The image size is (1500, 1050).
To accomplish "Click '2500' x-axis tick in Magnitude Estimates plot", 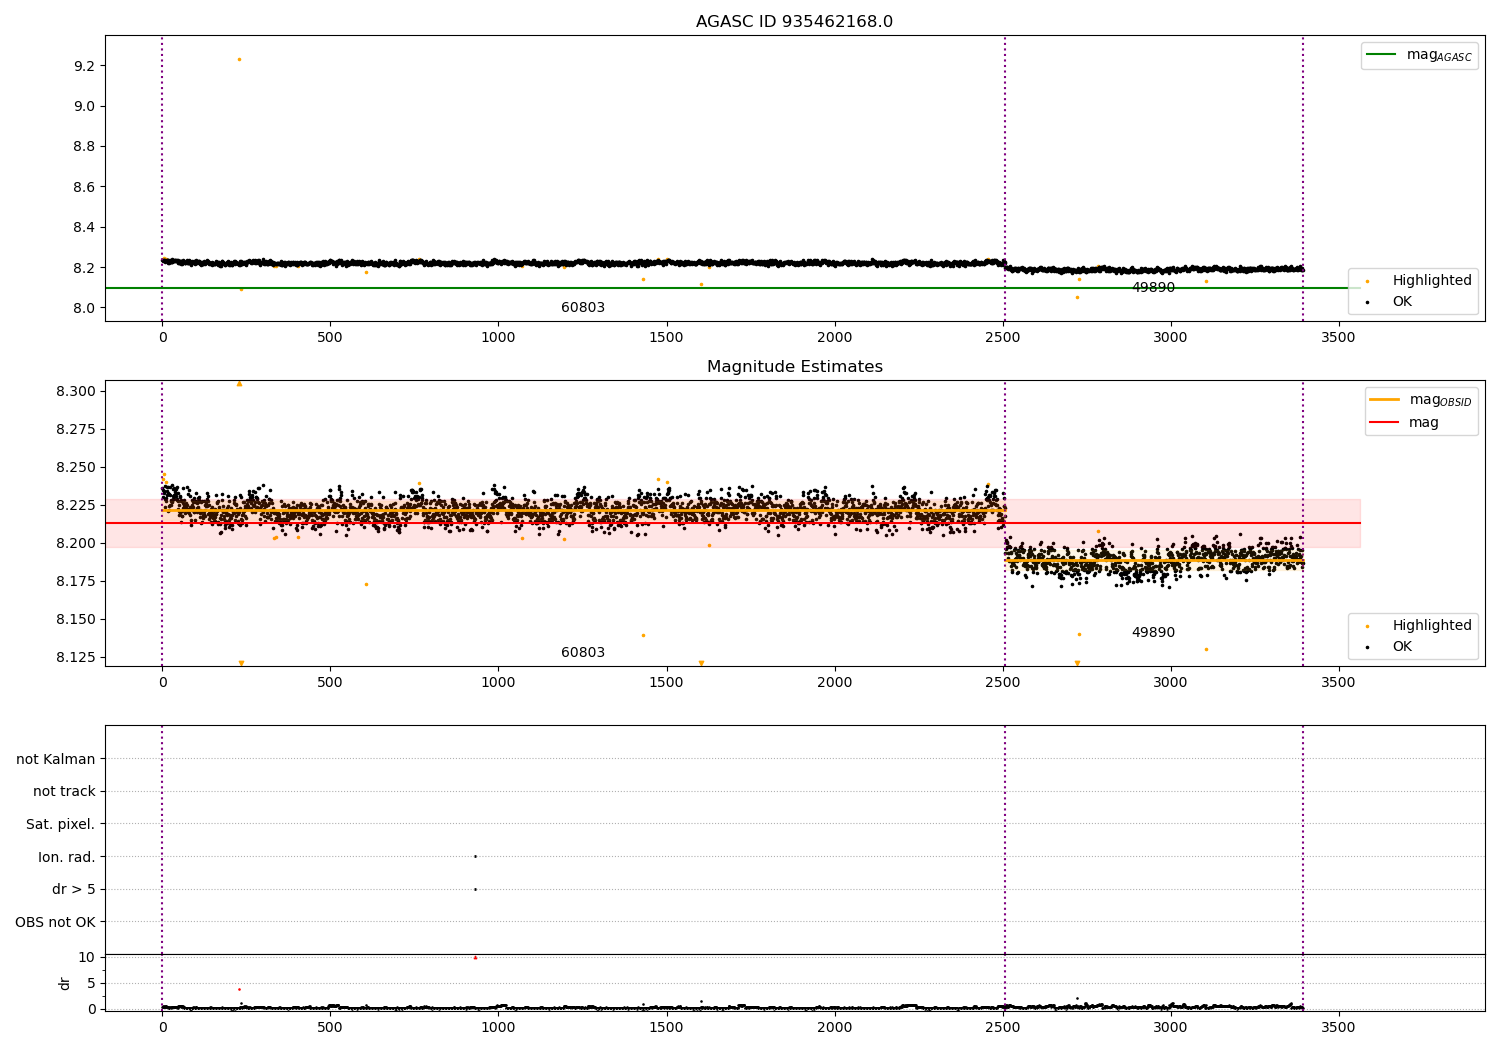I will (1002, 683).
